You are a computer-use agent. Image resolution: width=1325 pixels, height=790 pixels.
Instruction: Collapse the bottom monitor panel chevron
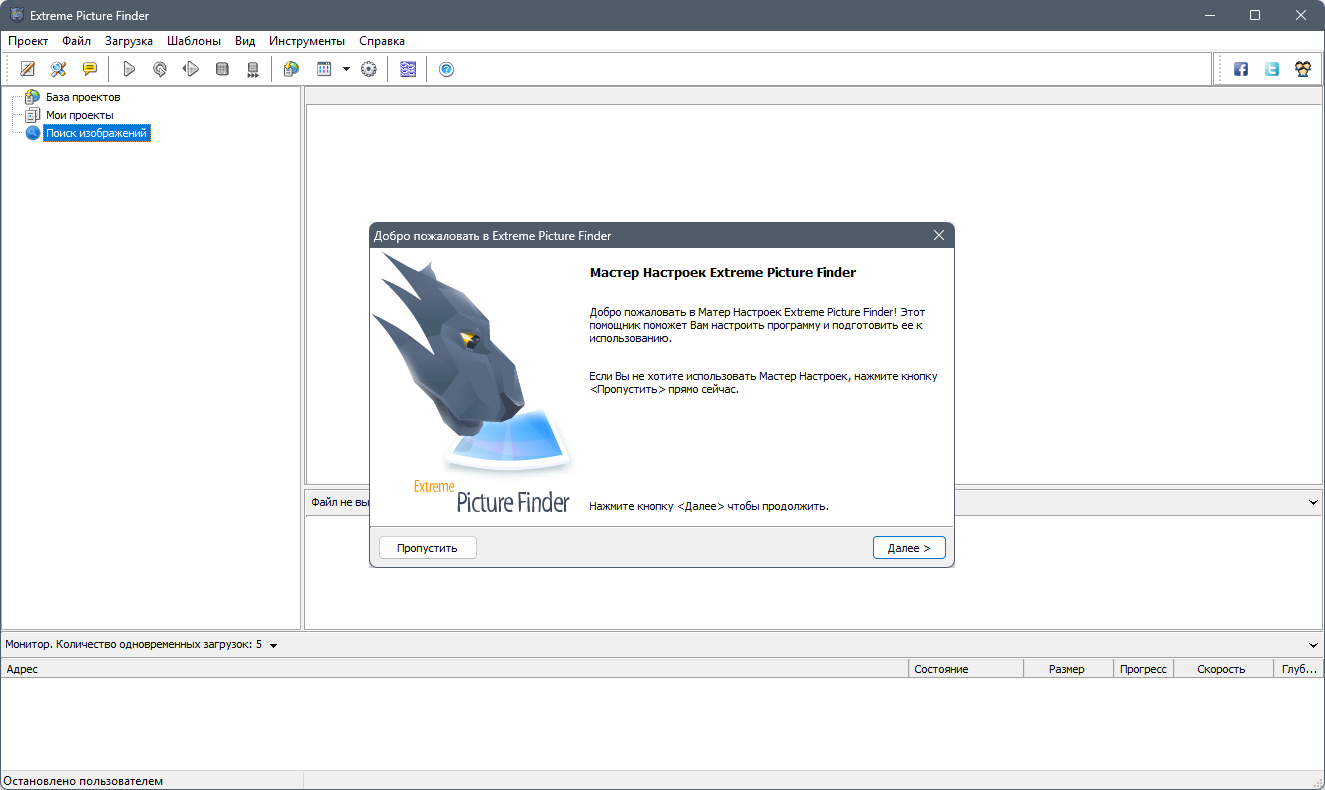pos(1314,644)
